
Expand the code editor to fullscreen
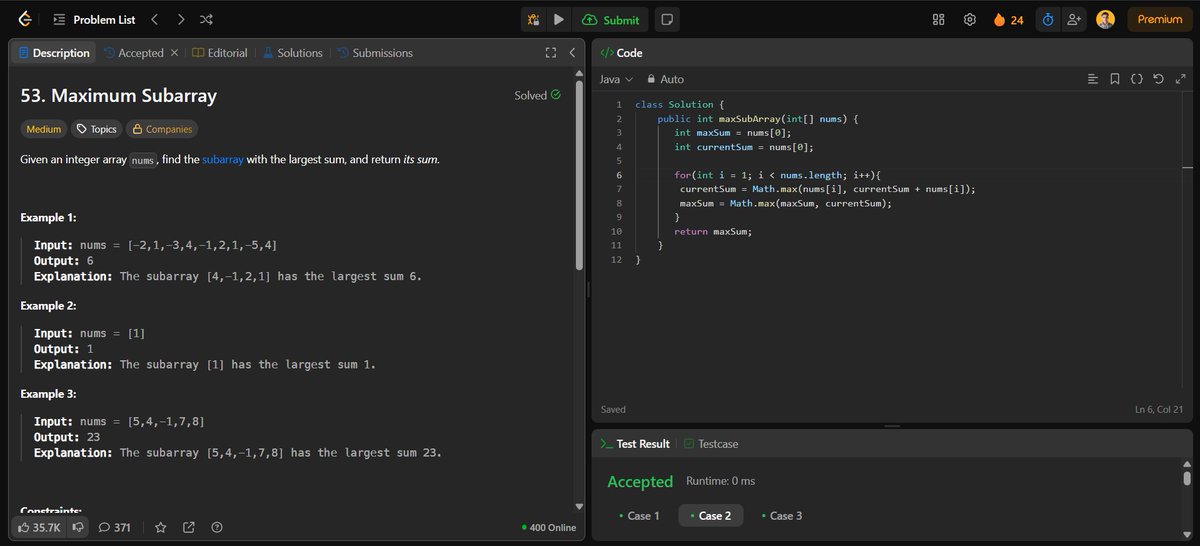[1179, 79]
